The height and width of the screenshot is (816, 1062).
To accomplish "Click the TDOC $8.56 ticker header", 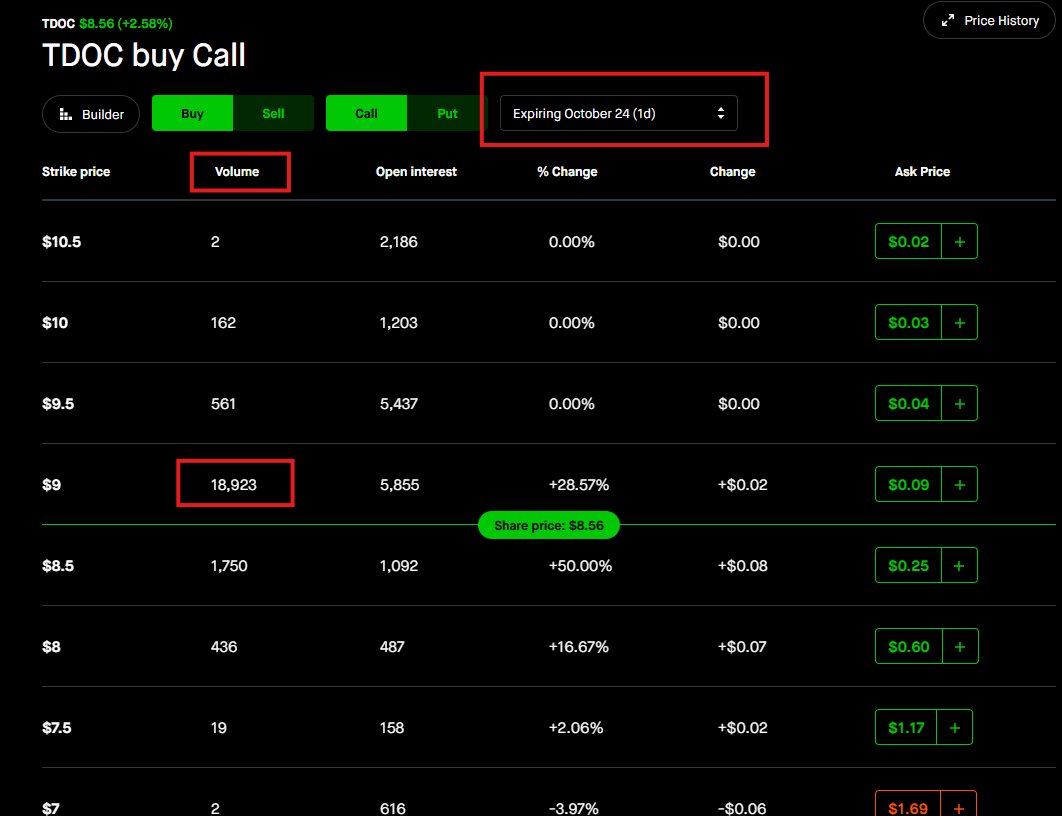I will pyautogui.click(x=107, y=24).
